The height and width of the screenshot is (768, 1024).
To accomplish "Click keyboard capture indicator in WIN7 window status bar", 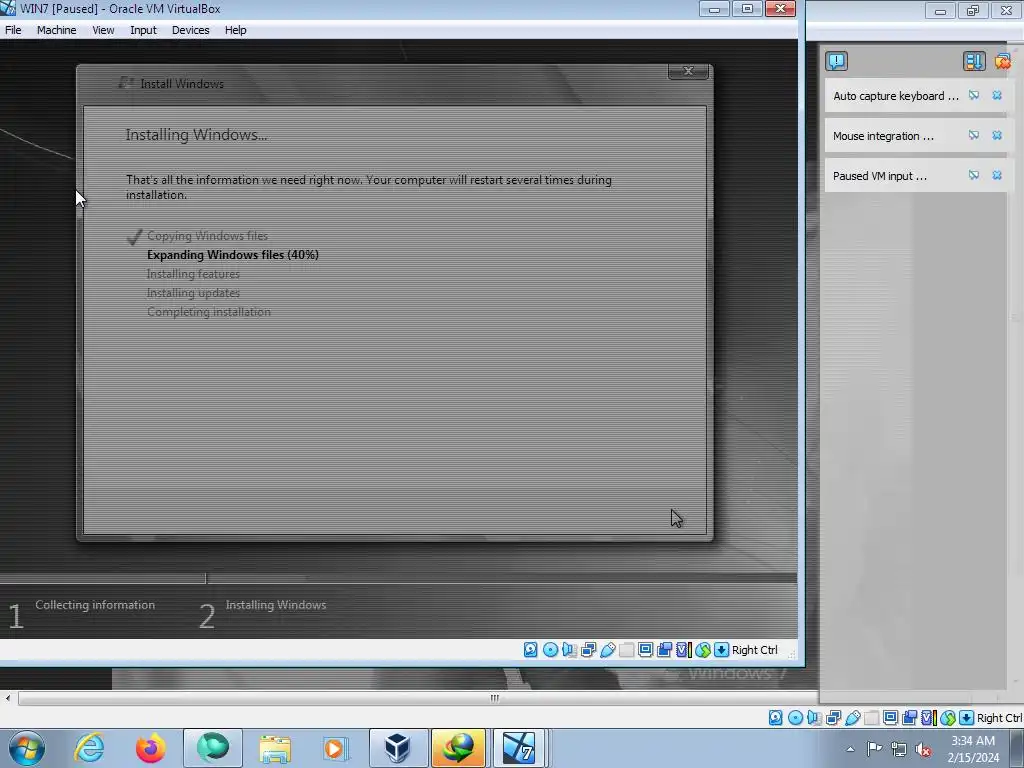I will click(x=721, y=650).
